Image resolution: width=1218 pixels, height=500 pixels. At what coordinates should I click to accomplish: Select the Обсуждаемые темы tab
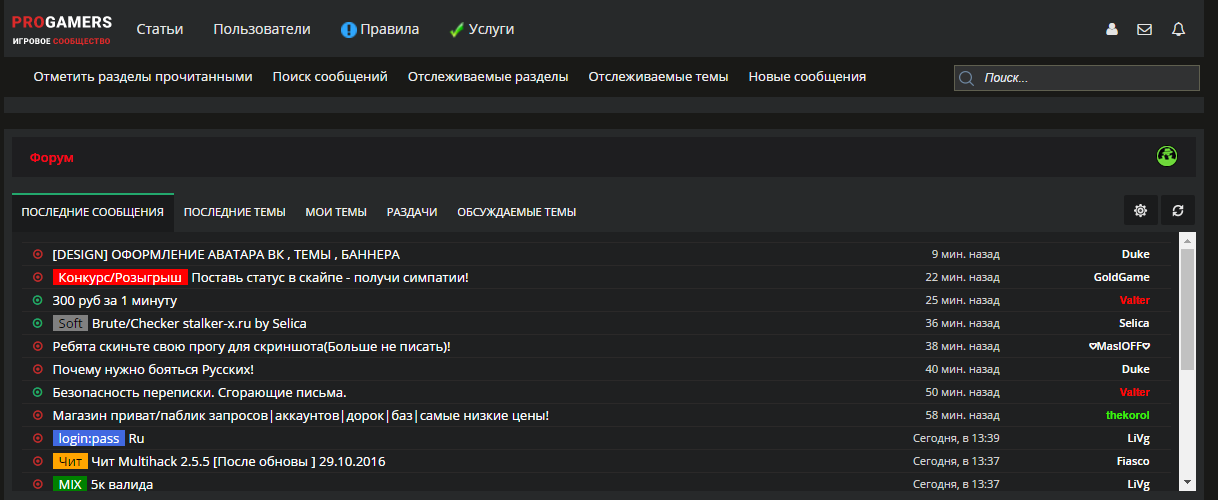517,212
